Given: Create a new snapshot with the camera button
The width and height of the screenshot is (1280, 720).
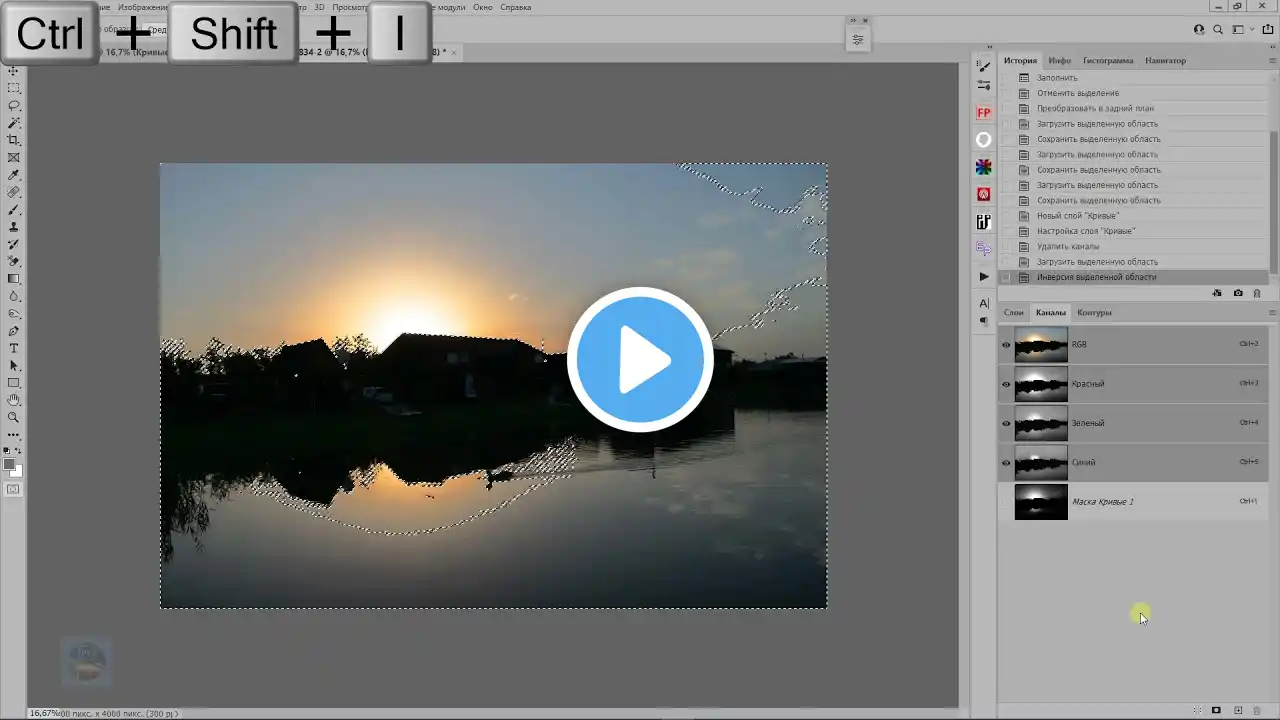Looking at the screenshot, I should (1238, 293).
